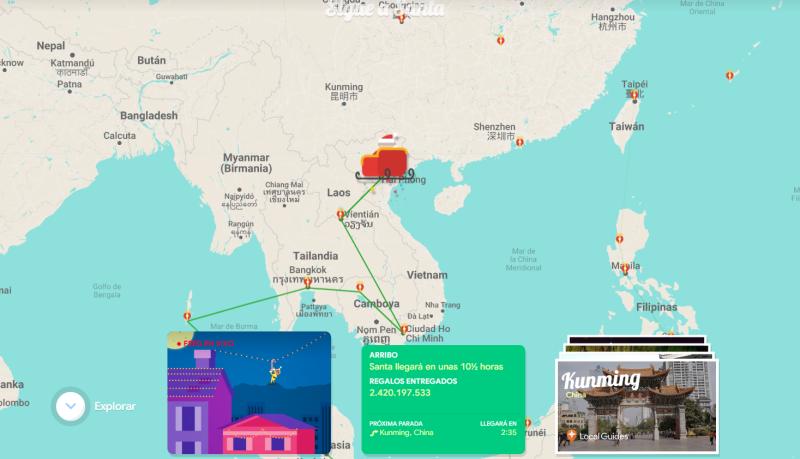
Task: Open the Explorar chevron circle button
Action: coord(70,406)
